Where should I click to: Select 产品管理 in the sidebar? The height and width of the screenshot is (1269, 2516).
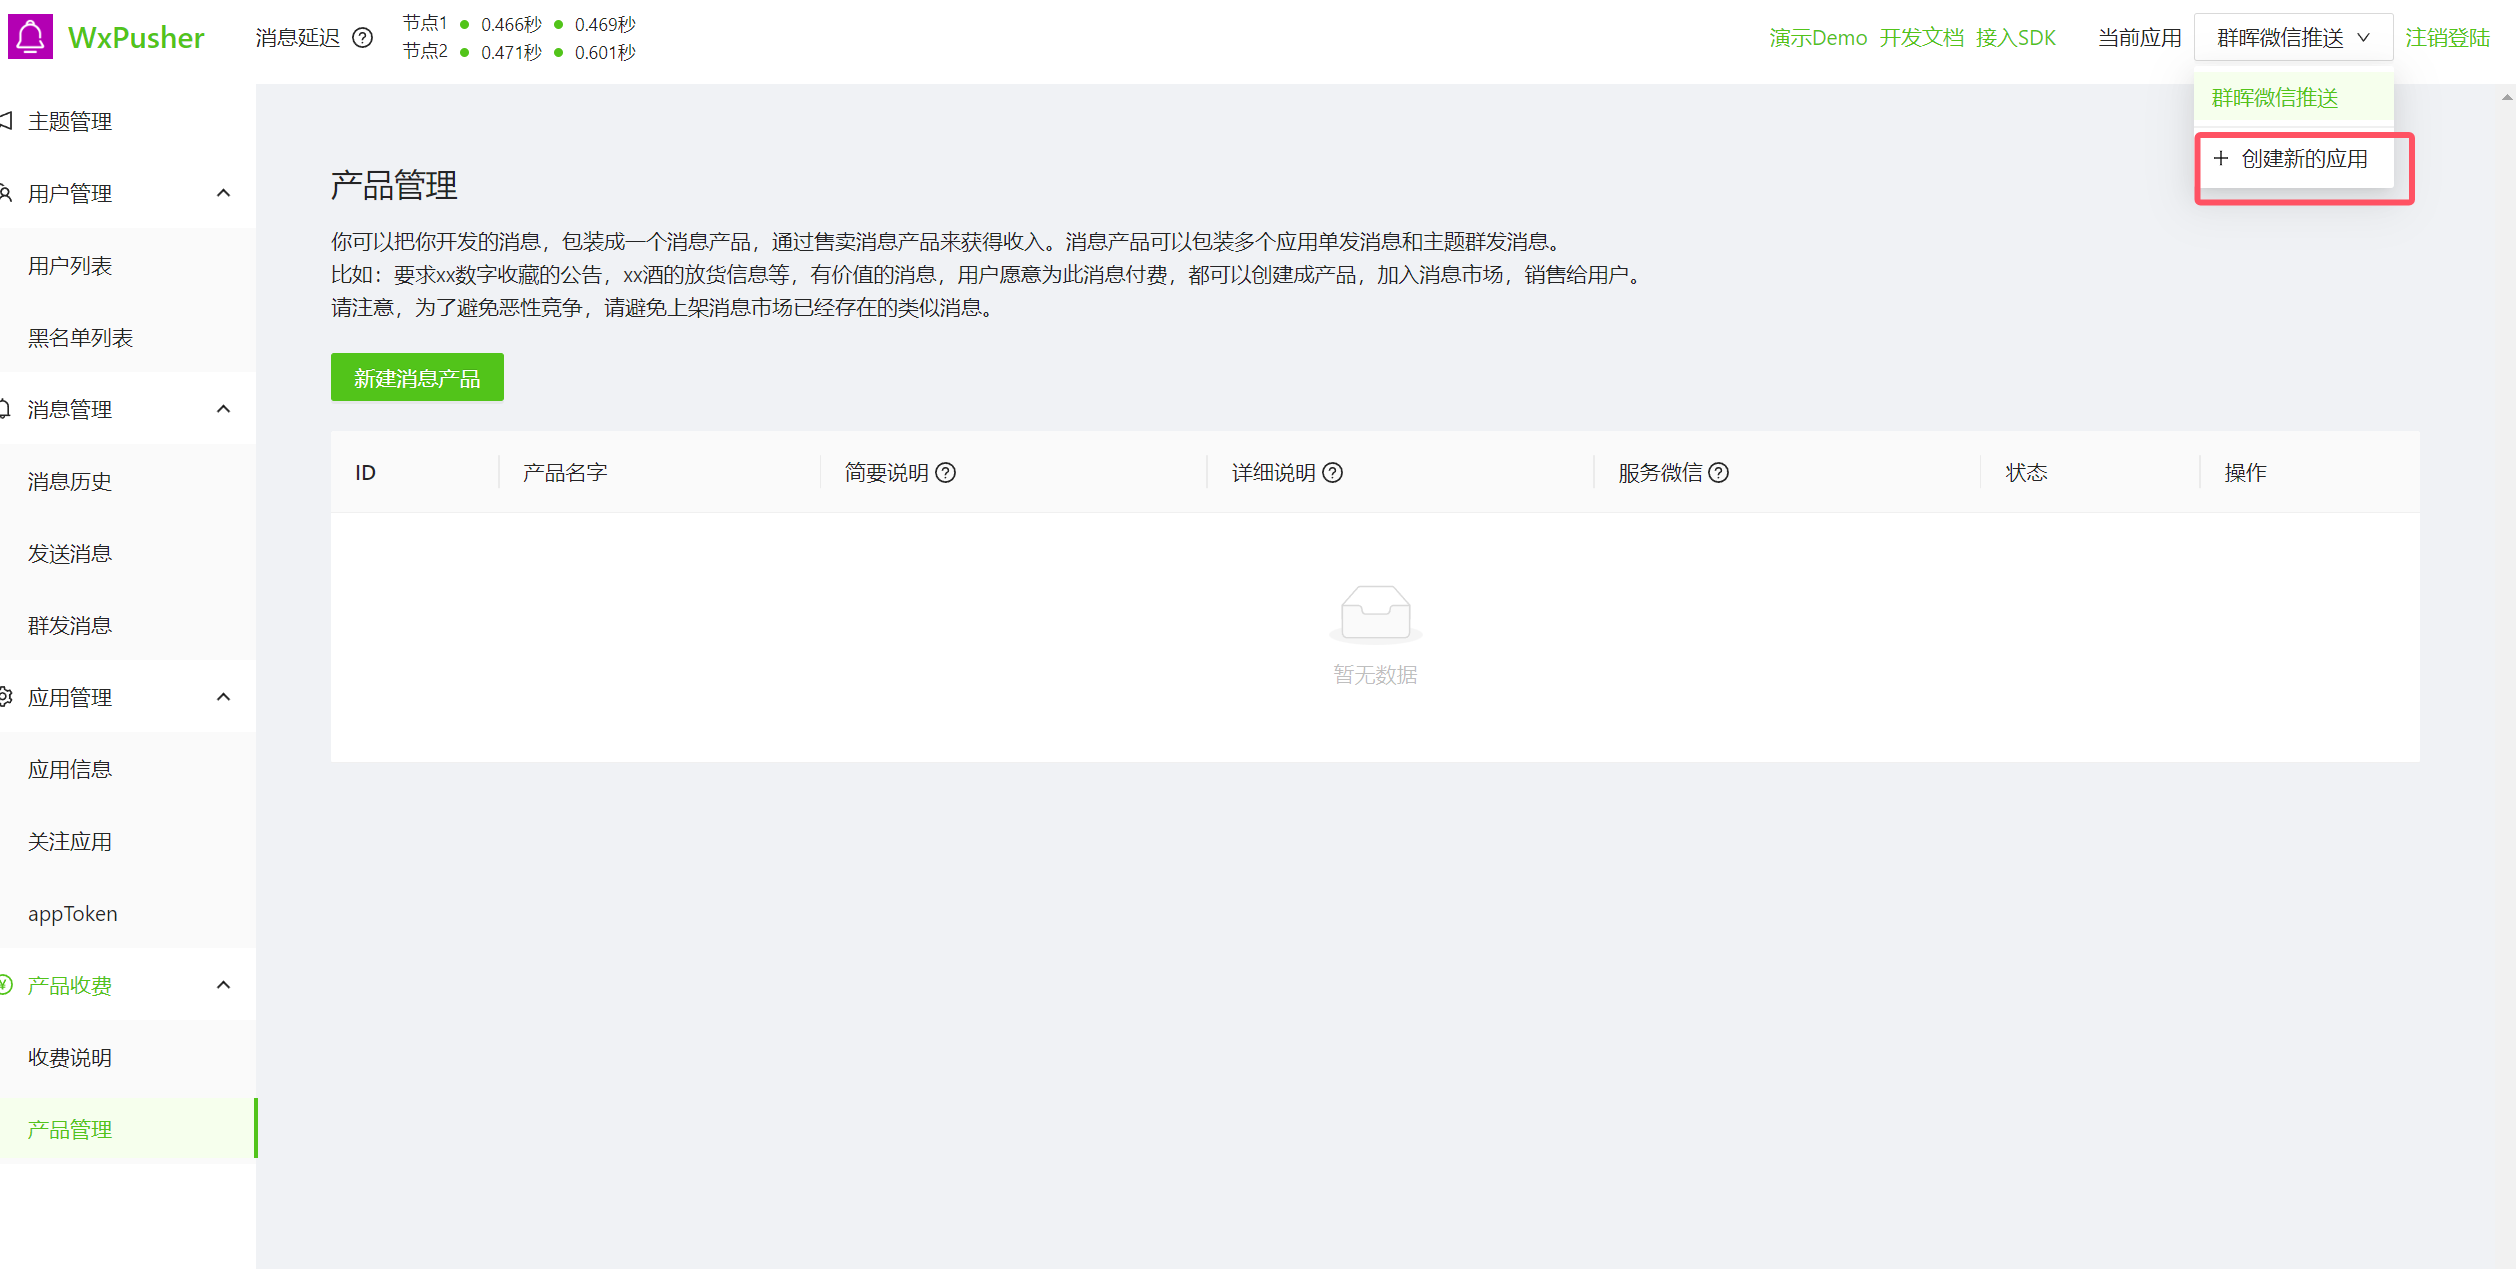pyautogui.click(x=128, y=1129)
